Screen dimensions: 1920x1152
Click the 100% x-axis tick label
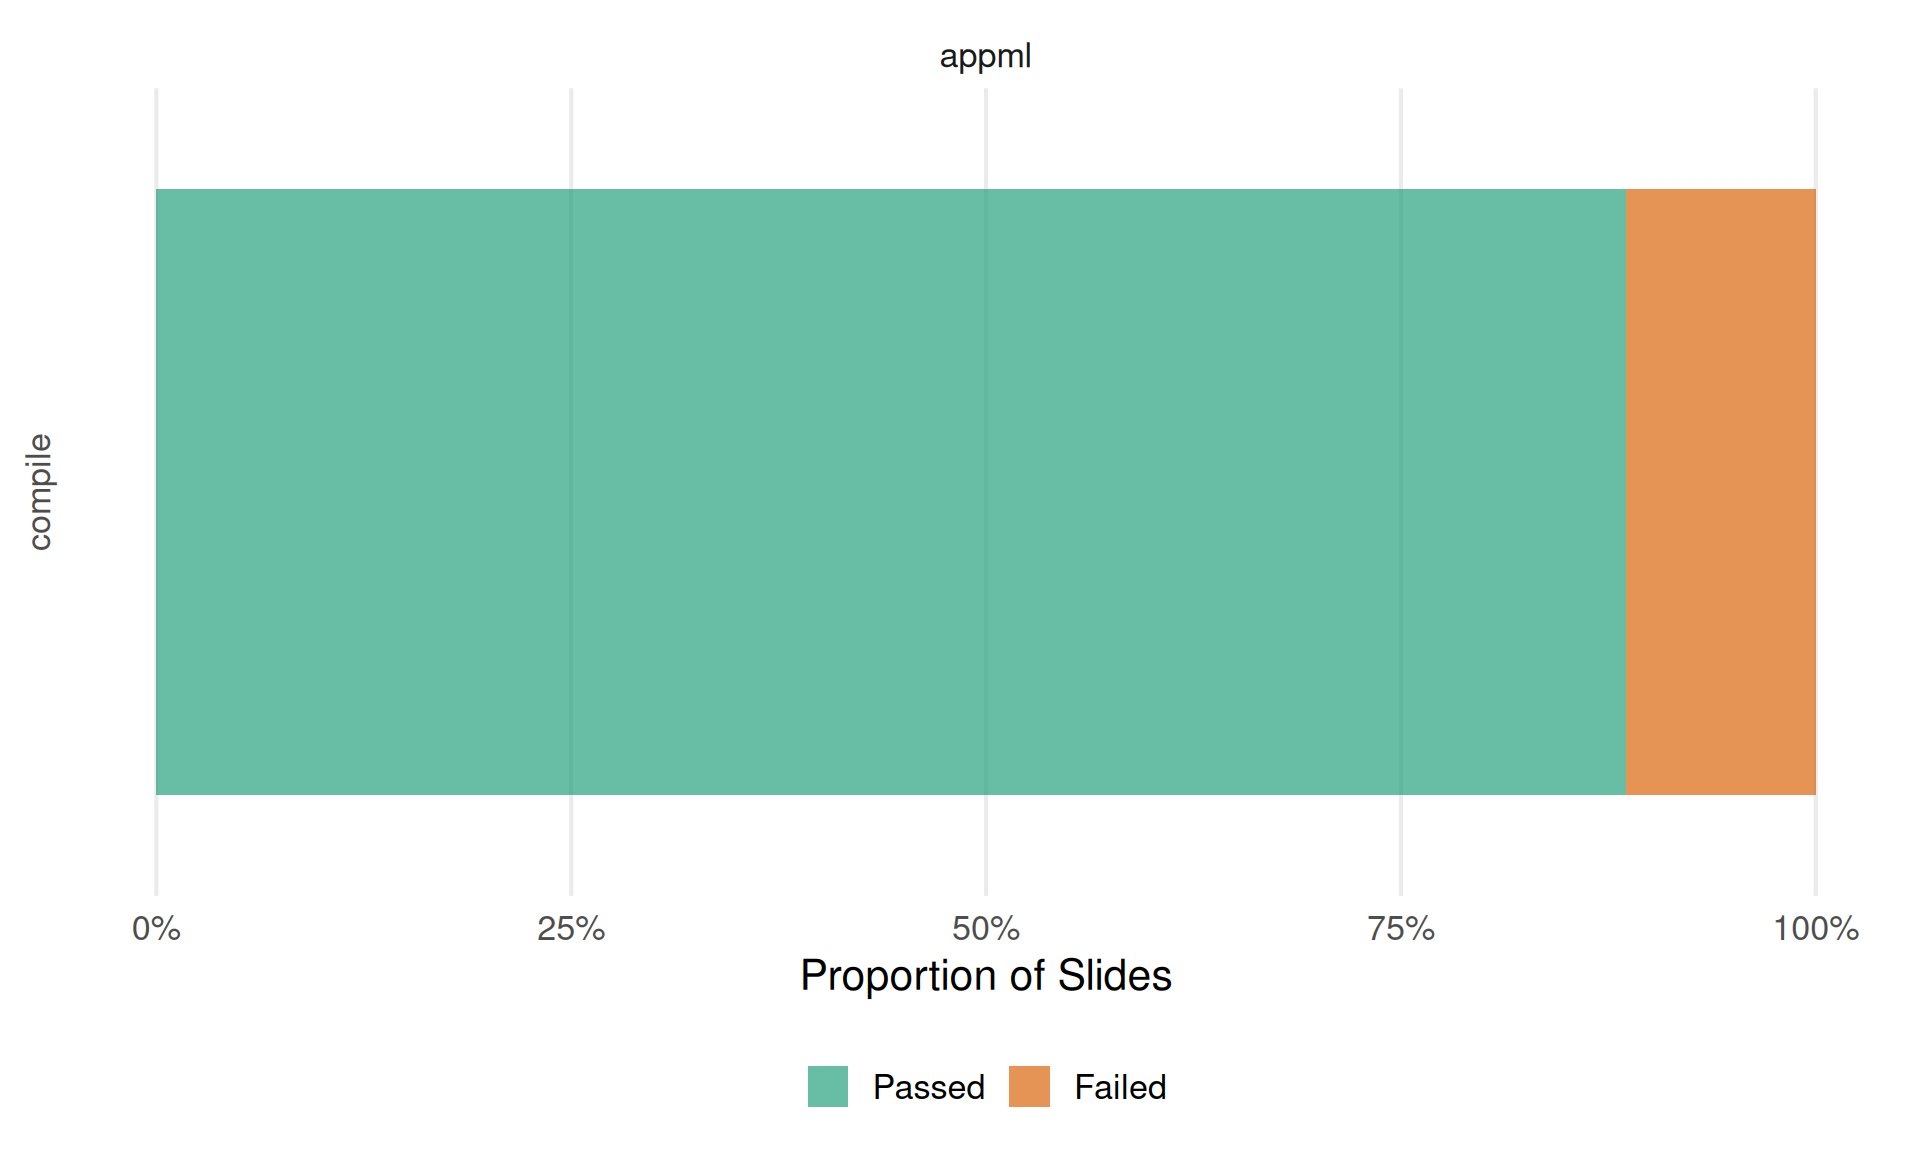pyautogui.click(x=1815, y=929)
